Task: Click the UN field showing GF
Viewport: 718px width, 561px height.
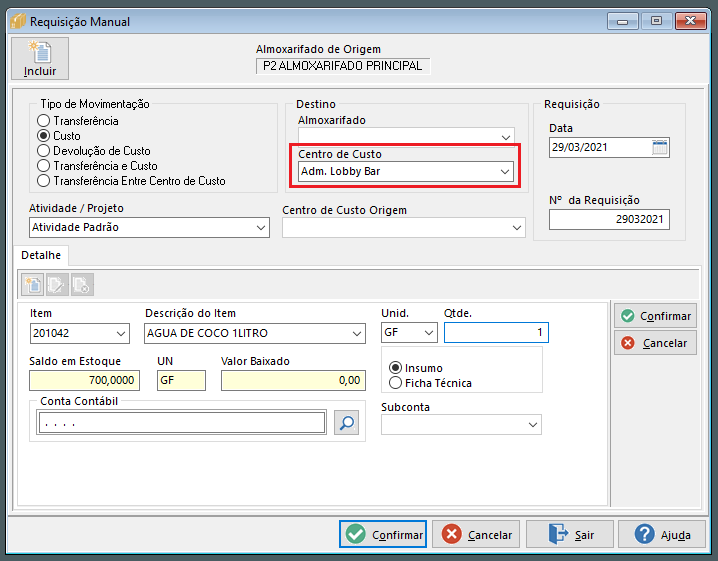Action: (x=181, y=381)
